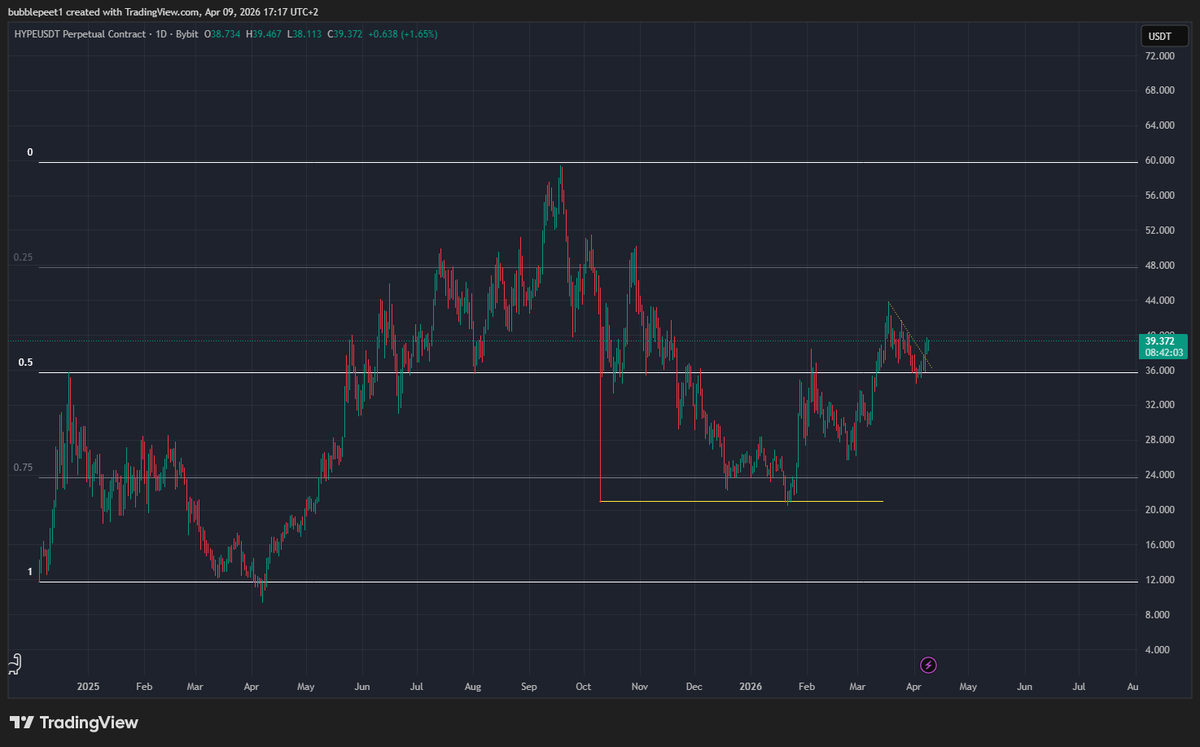Click the TradingView logo at bottom left
Viewport: 1200px width, 747px height.
[x=74, y=722]
